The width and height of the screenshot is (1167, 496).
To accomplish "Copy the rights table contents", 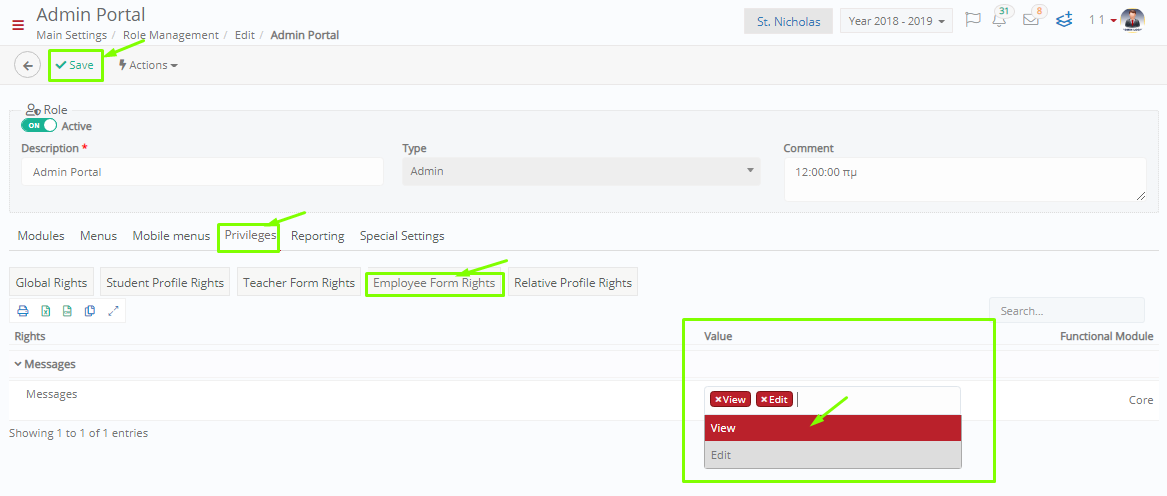I will point(90,311).
